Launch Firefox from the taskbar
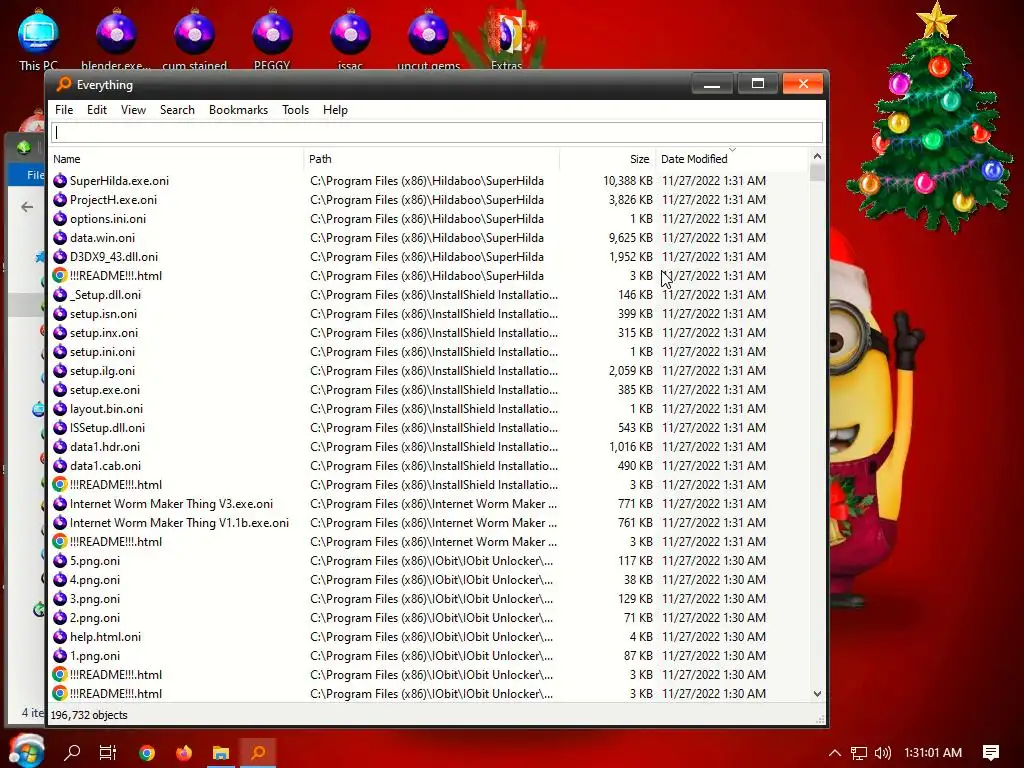The image size is (1024, 768). (x=184, y=753)
